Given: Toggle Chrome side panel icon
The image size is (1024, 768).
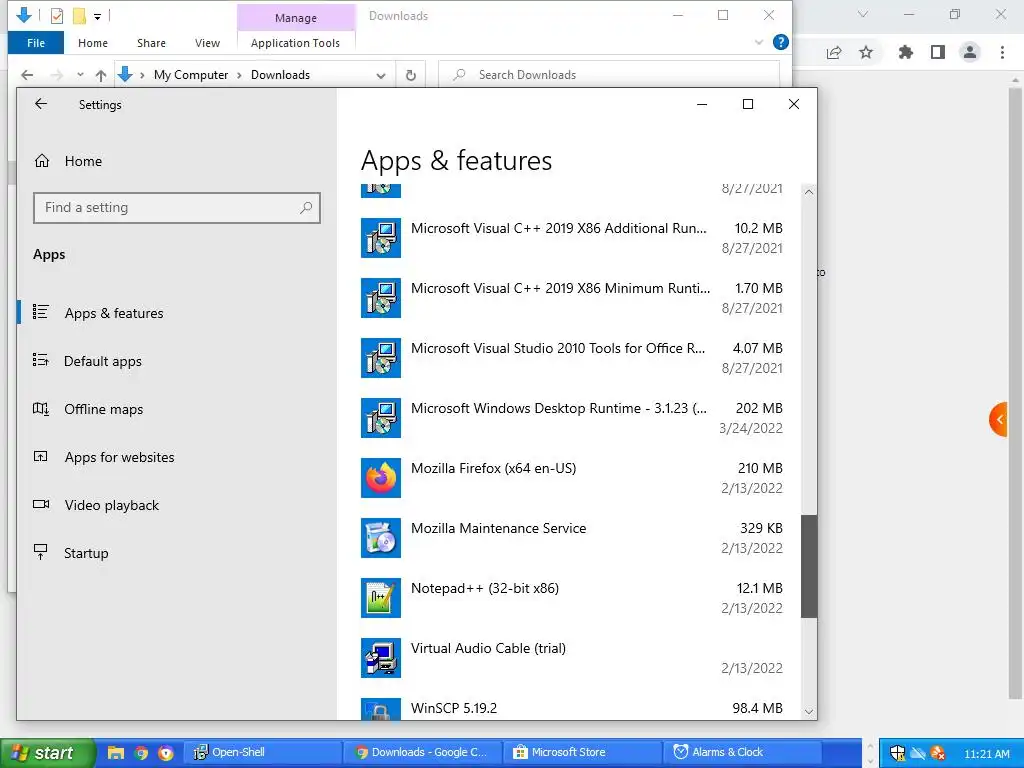Looking at the screenshot, I should [938, 52].
